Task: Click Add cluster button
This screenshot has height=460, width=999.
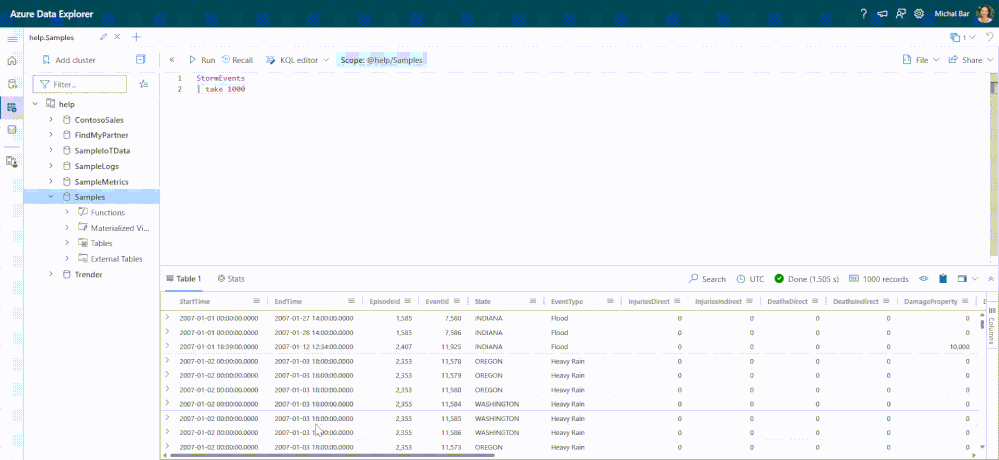Action: [x=69, y=60]
